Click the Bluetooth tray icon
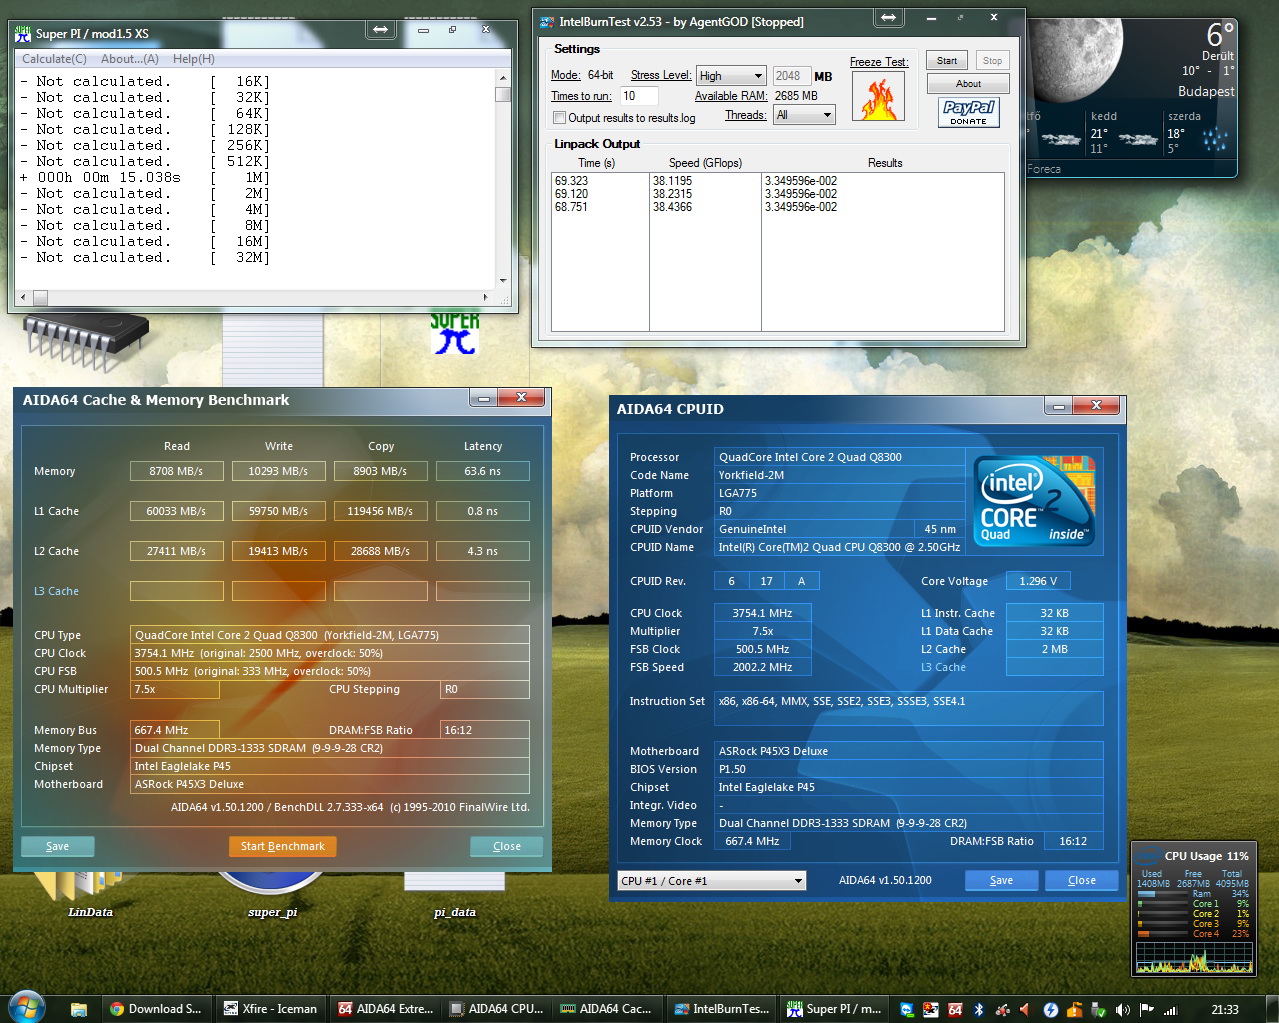Image resolution: width=1279 pixels, height=1023 pixels. click(979, 1010)
